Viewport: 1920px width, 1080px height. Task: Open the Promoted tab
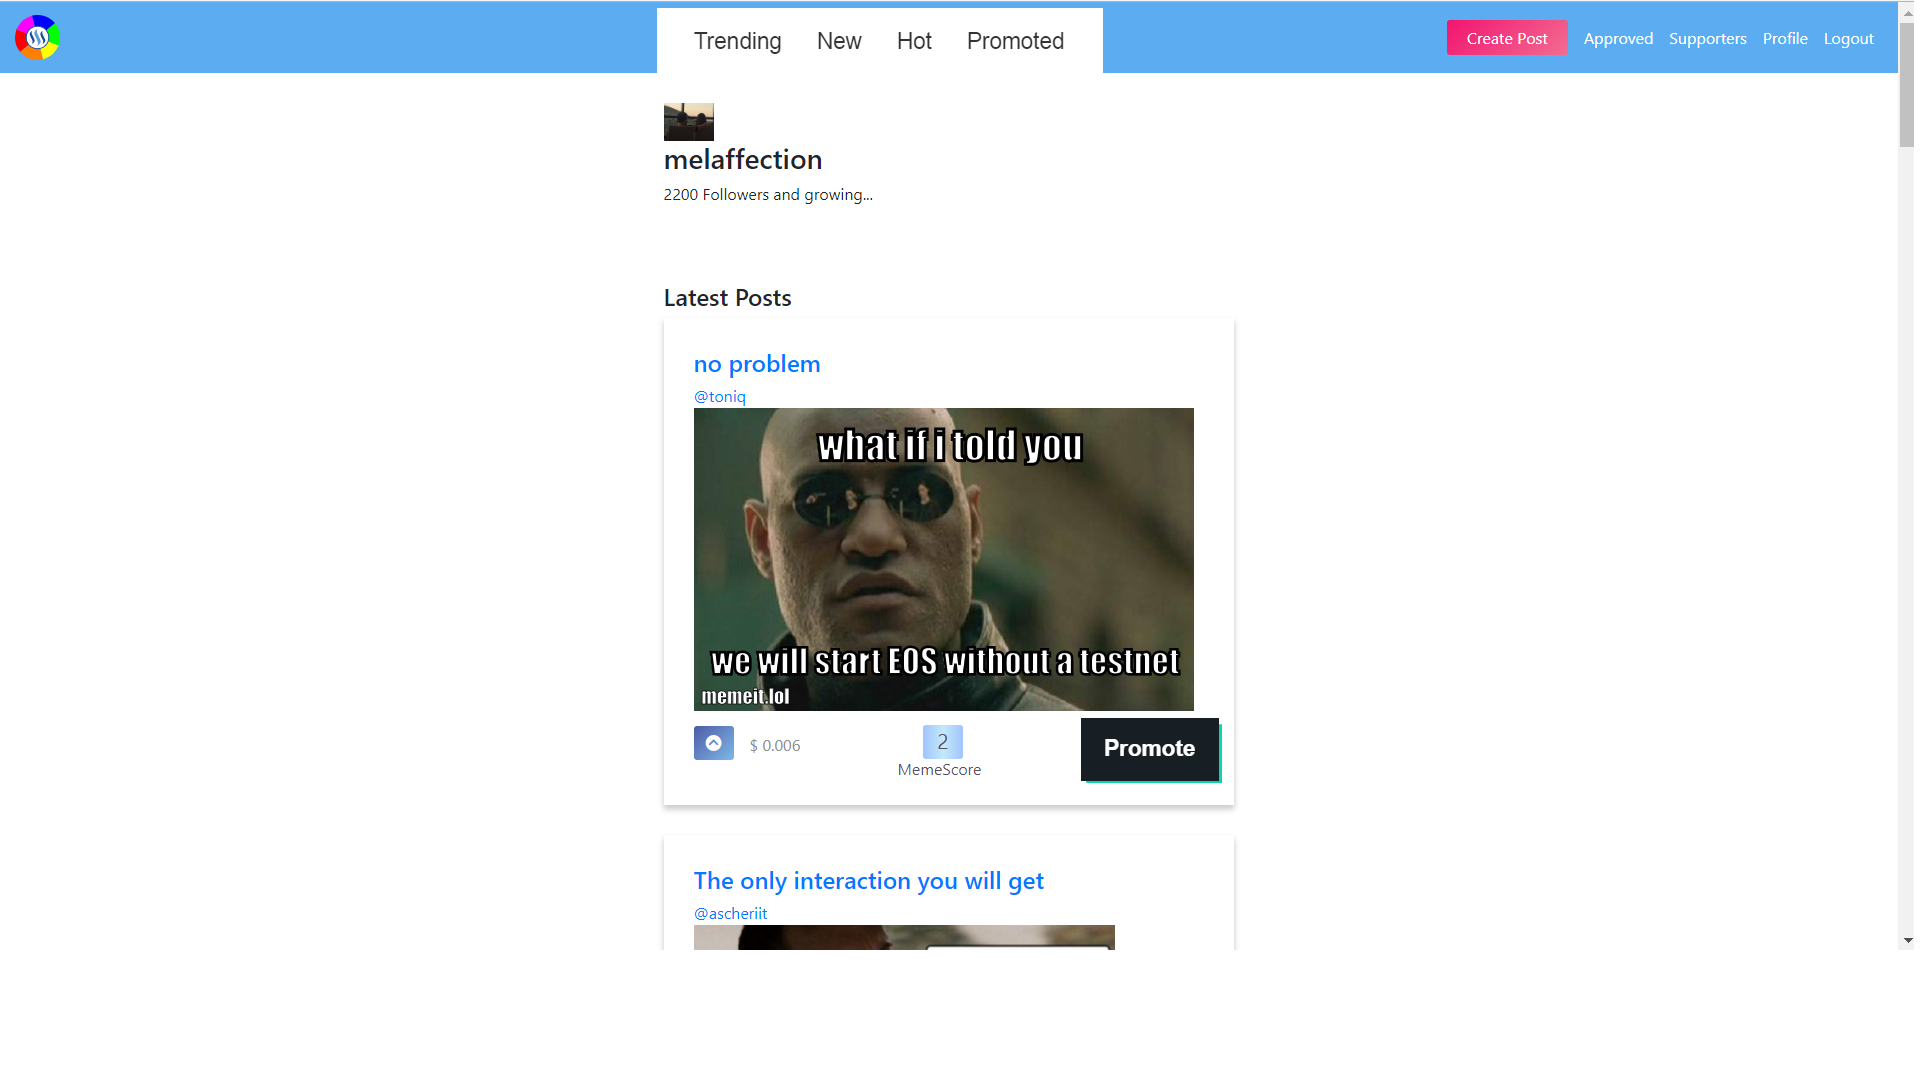coord(1014,41)
